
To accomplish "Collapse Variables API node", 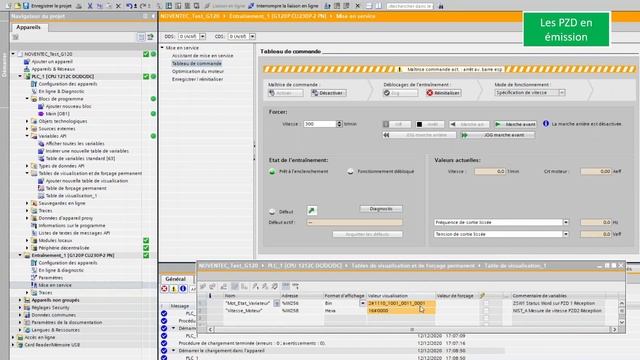I will point(27,136).
